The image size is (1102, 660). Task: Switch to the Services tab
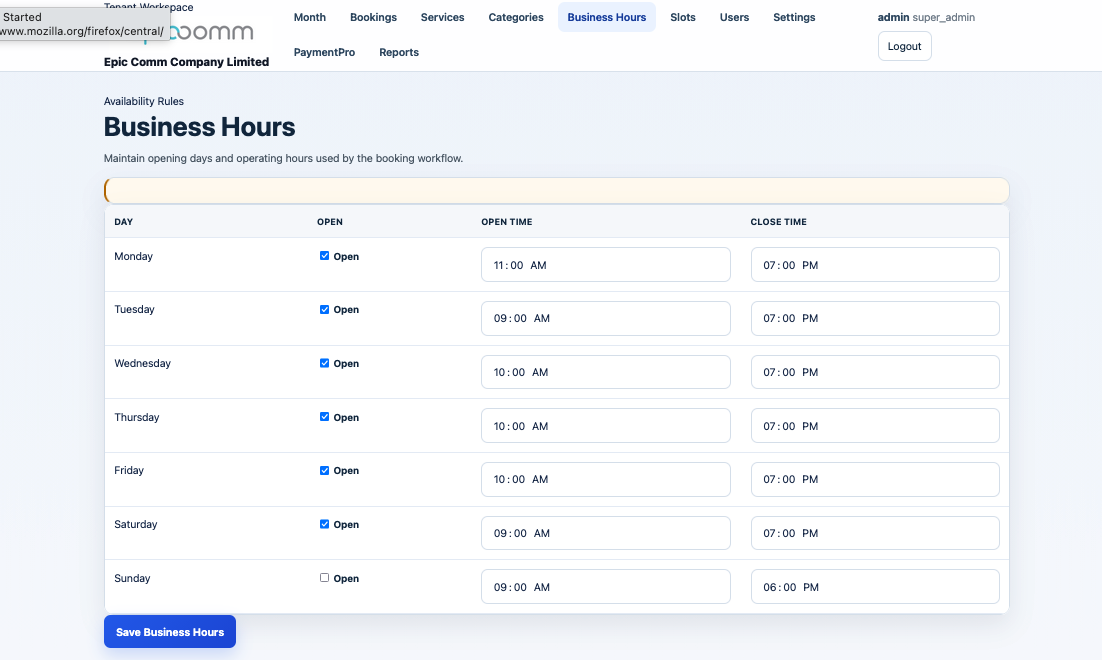442,17
